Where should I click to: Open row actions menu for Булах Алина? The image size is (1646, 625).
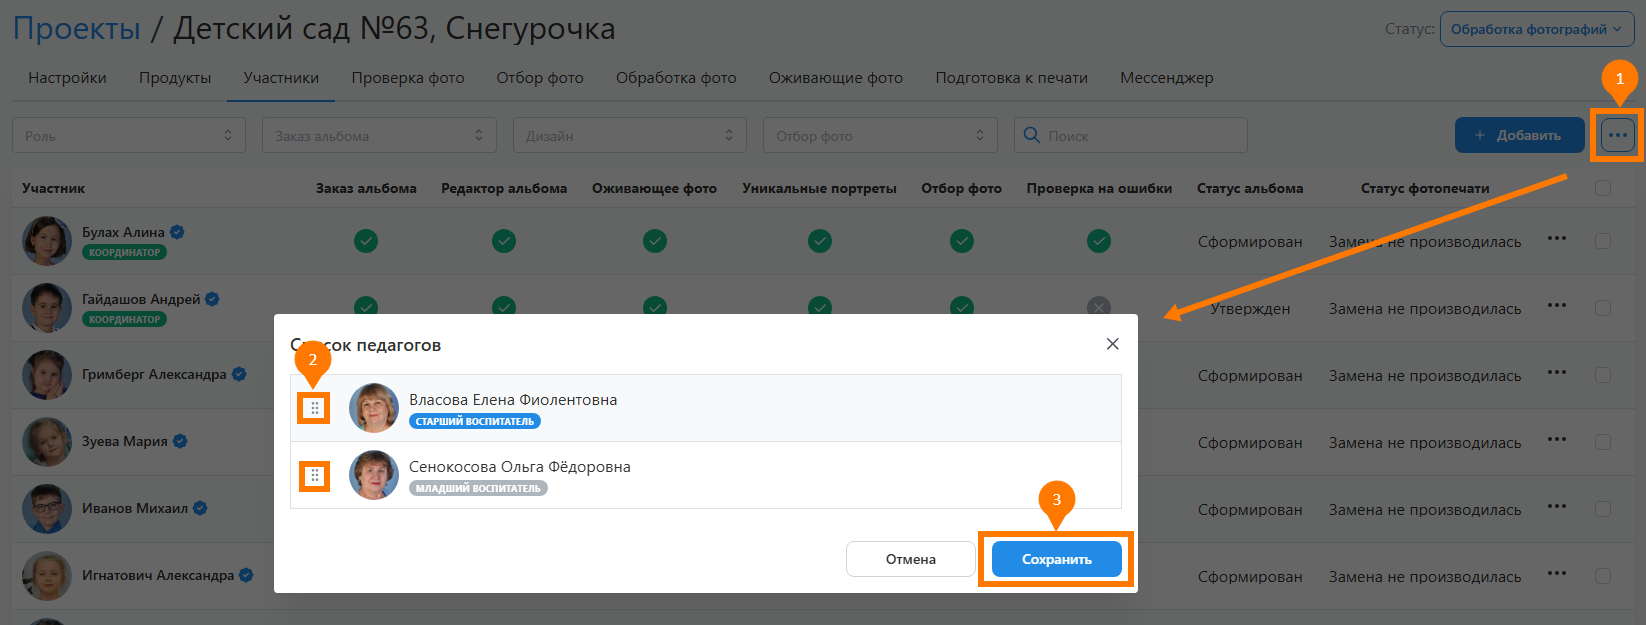(x=1556, y=239)
